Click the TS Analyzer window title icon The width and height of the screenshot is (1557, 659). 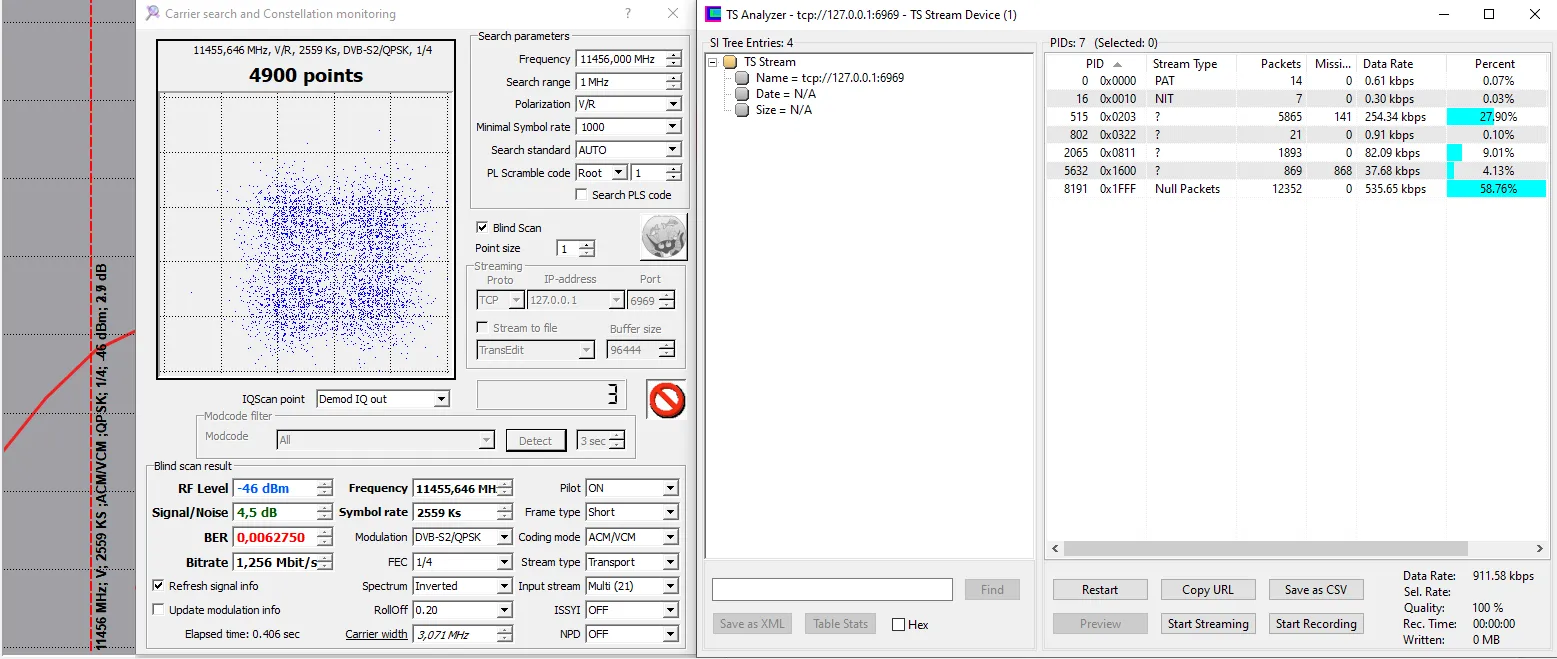tap(713, 14)
